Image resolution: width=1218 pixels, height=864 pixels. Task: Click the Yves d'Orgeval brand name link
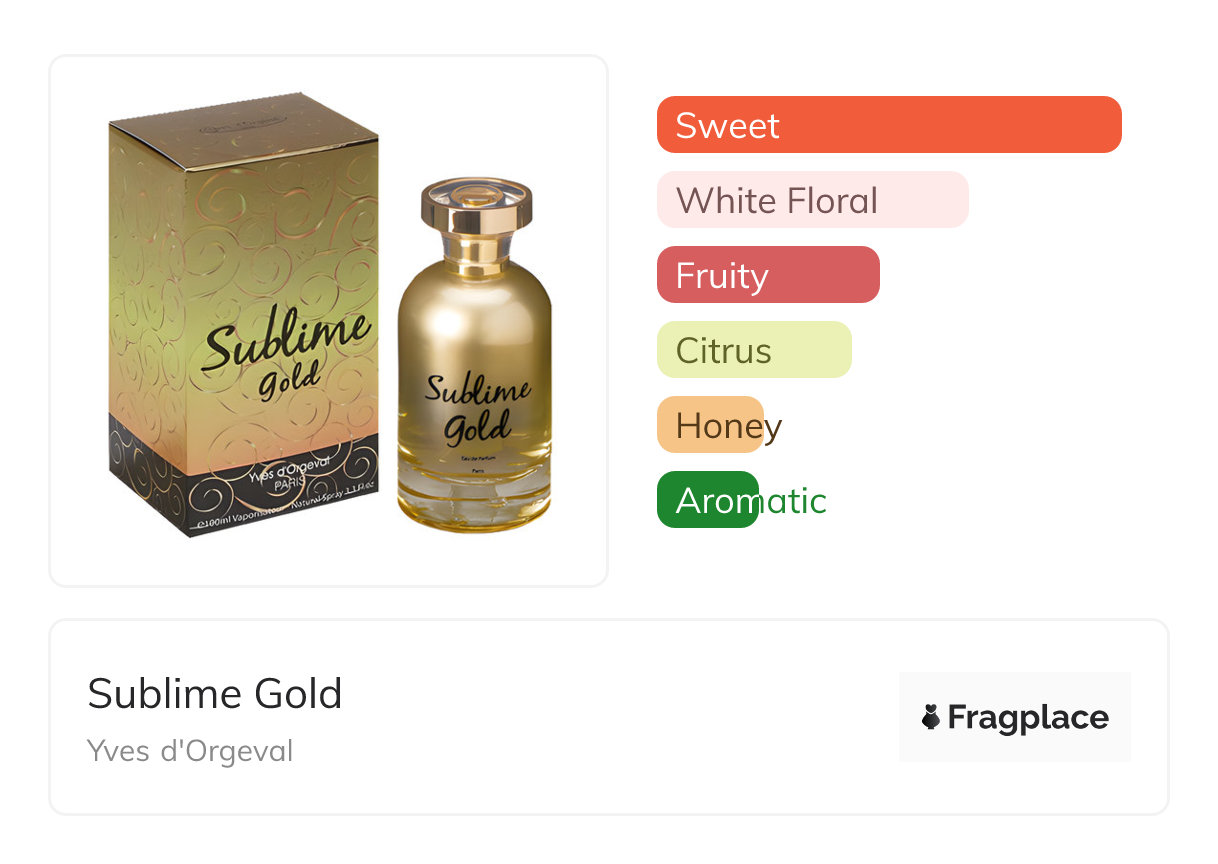click(x=190, y=751)
